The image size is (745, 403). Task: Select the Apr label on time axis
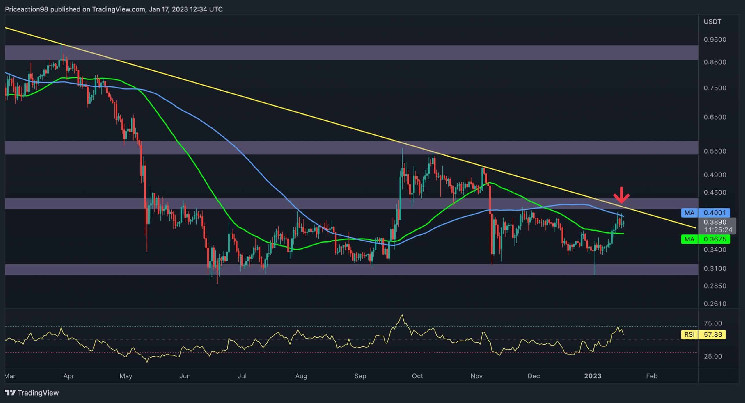click(x=68, y=376)
